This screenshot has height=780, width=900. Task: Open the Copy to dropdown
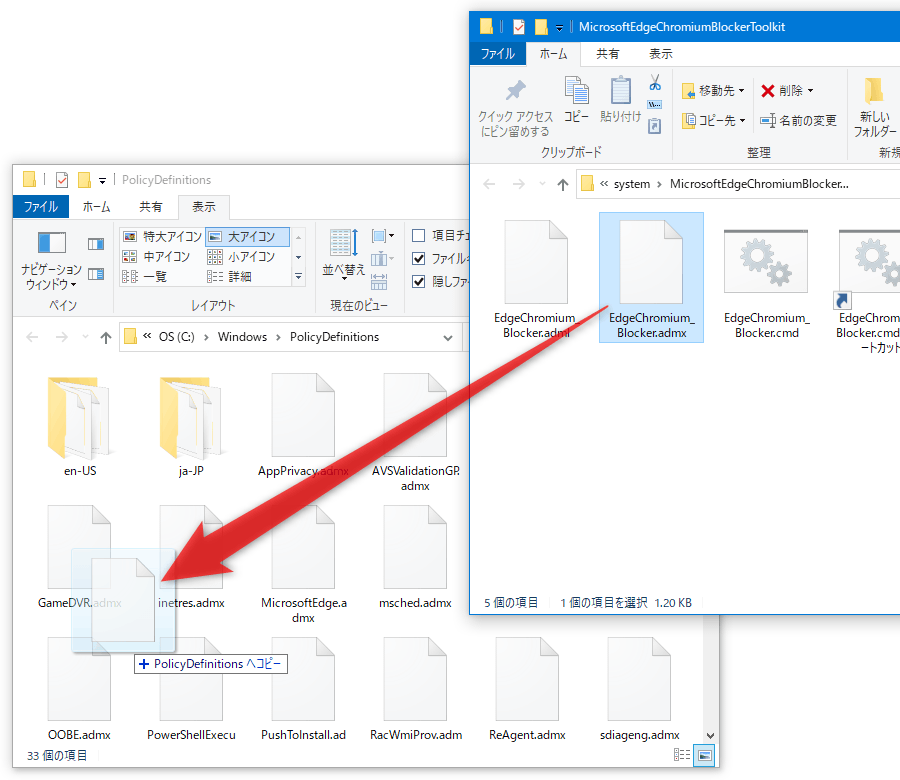point(713,121)
